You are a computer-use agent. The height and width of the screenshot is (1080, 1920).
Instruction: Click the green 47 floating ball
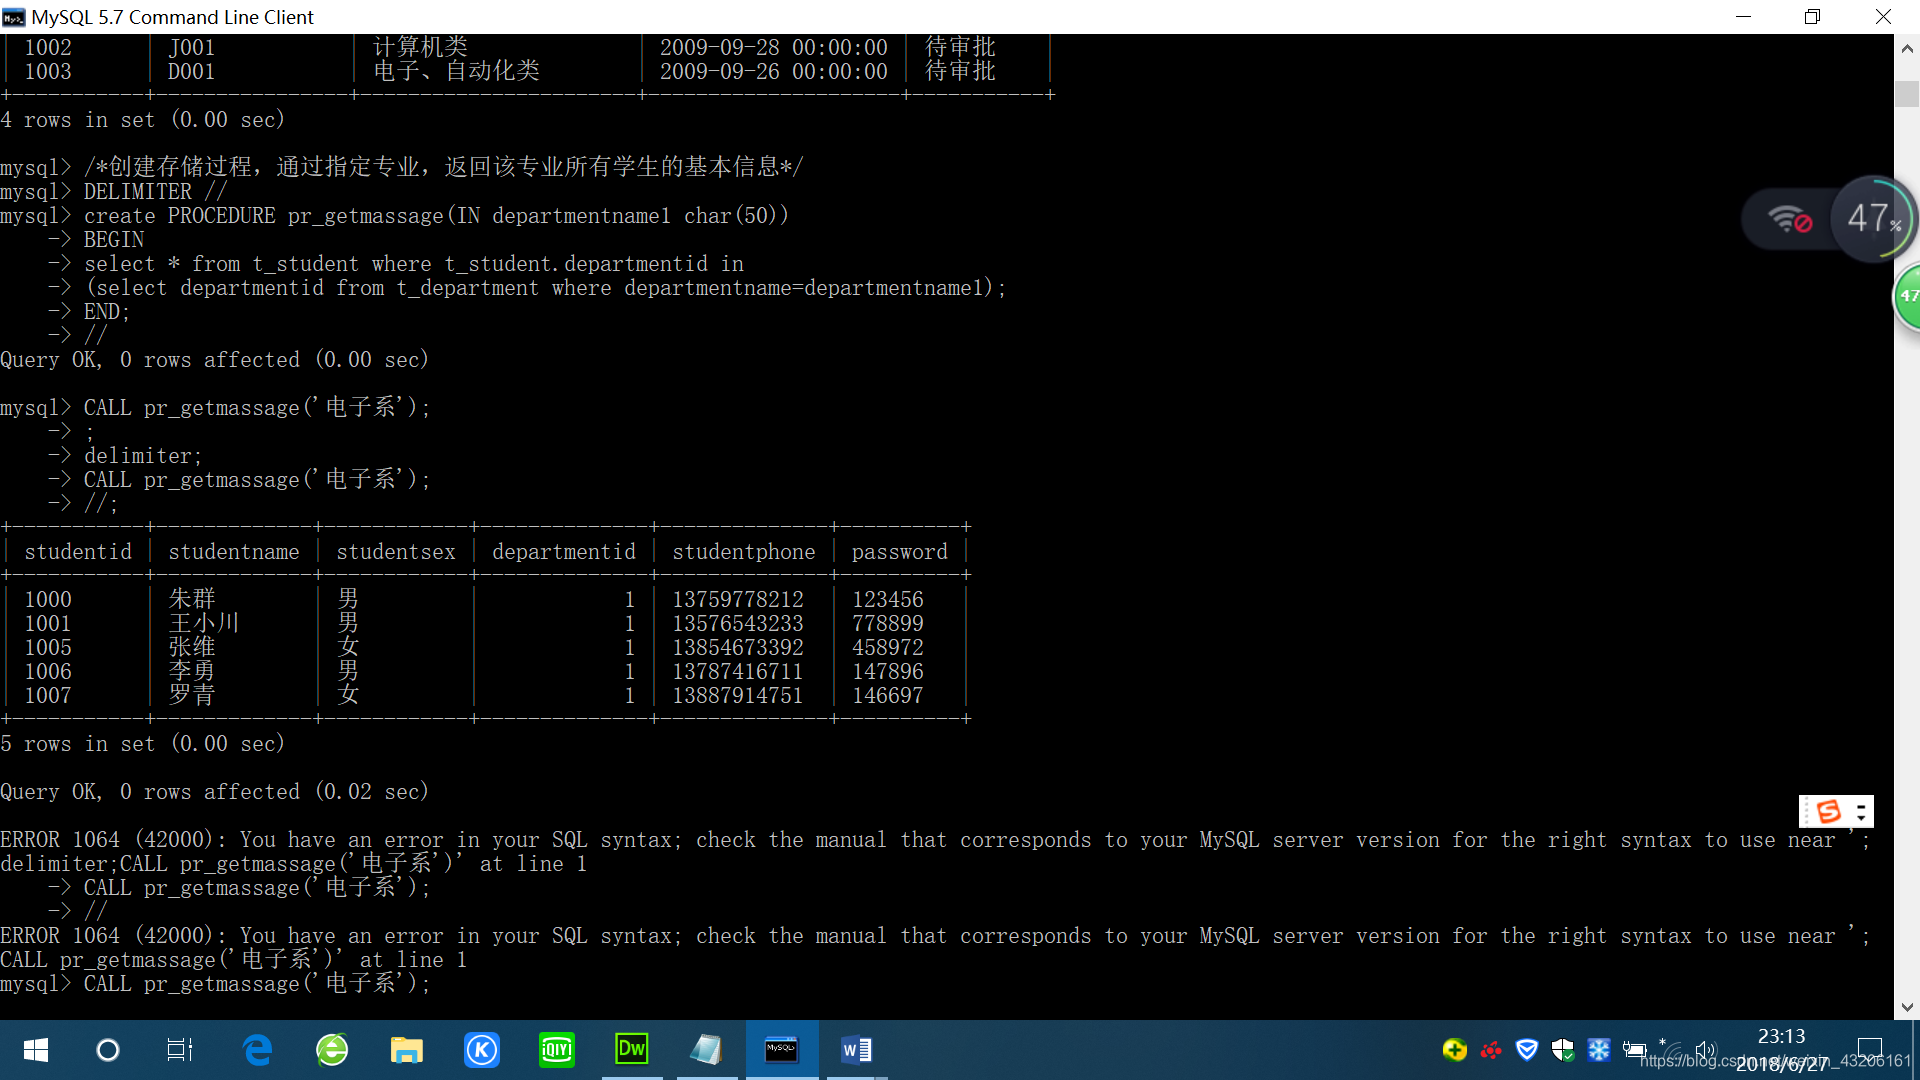1908,296
